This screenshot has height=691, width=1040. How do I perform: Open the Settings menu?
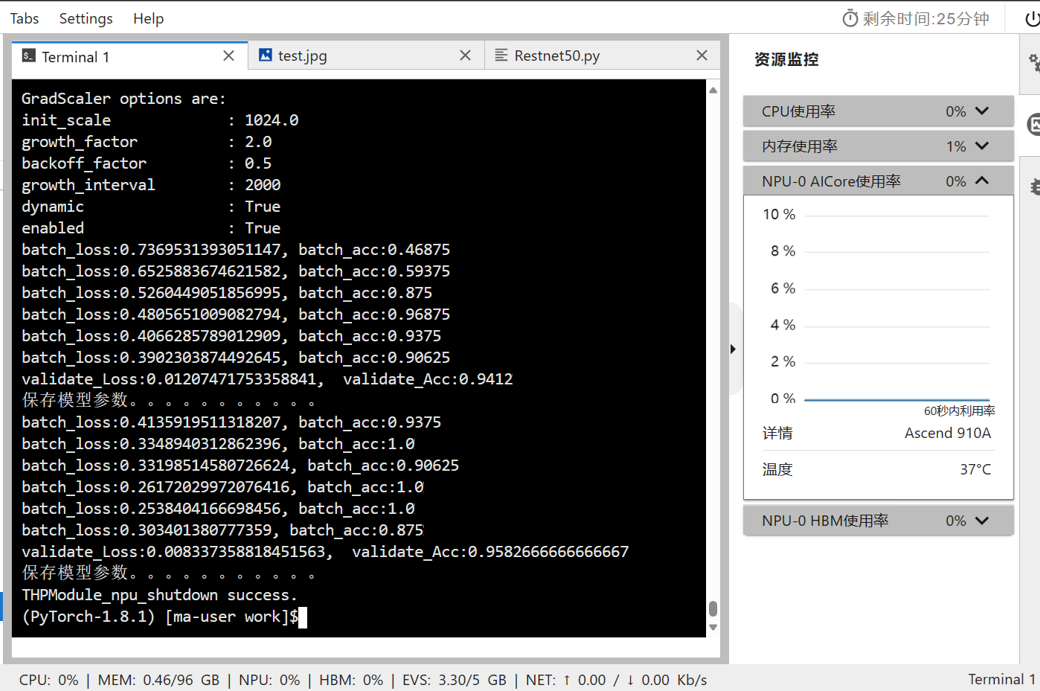[x=86, y=19]
